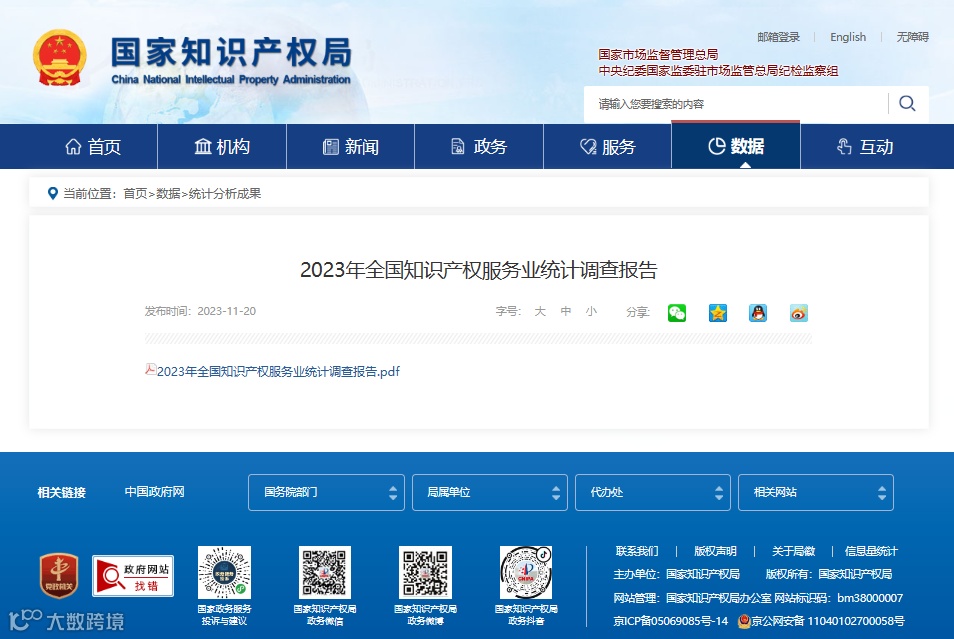Open the 政府网站找错 badge

133,576
